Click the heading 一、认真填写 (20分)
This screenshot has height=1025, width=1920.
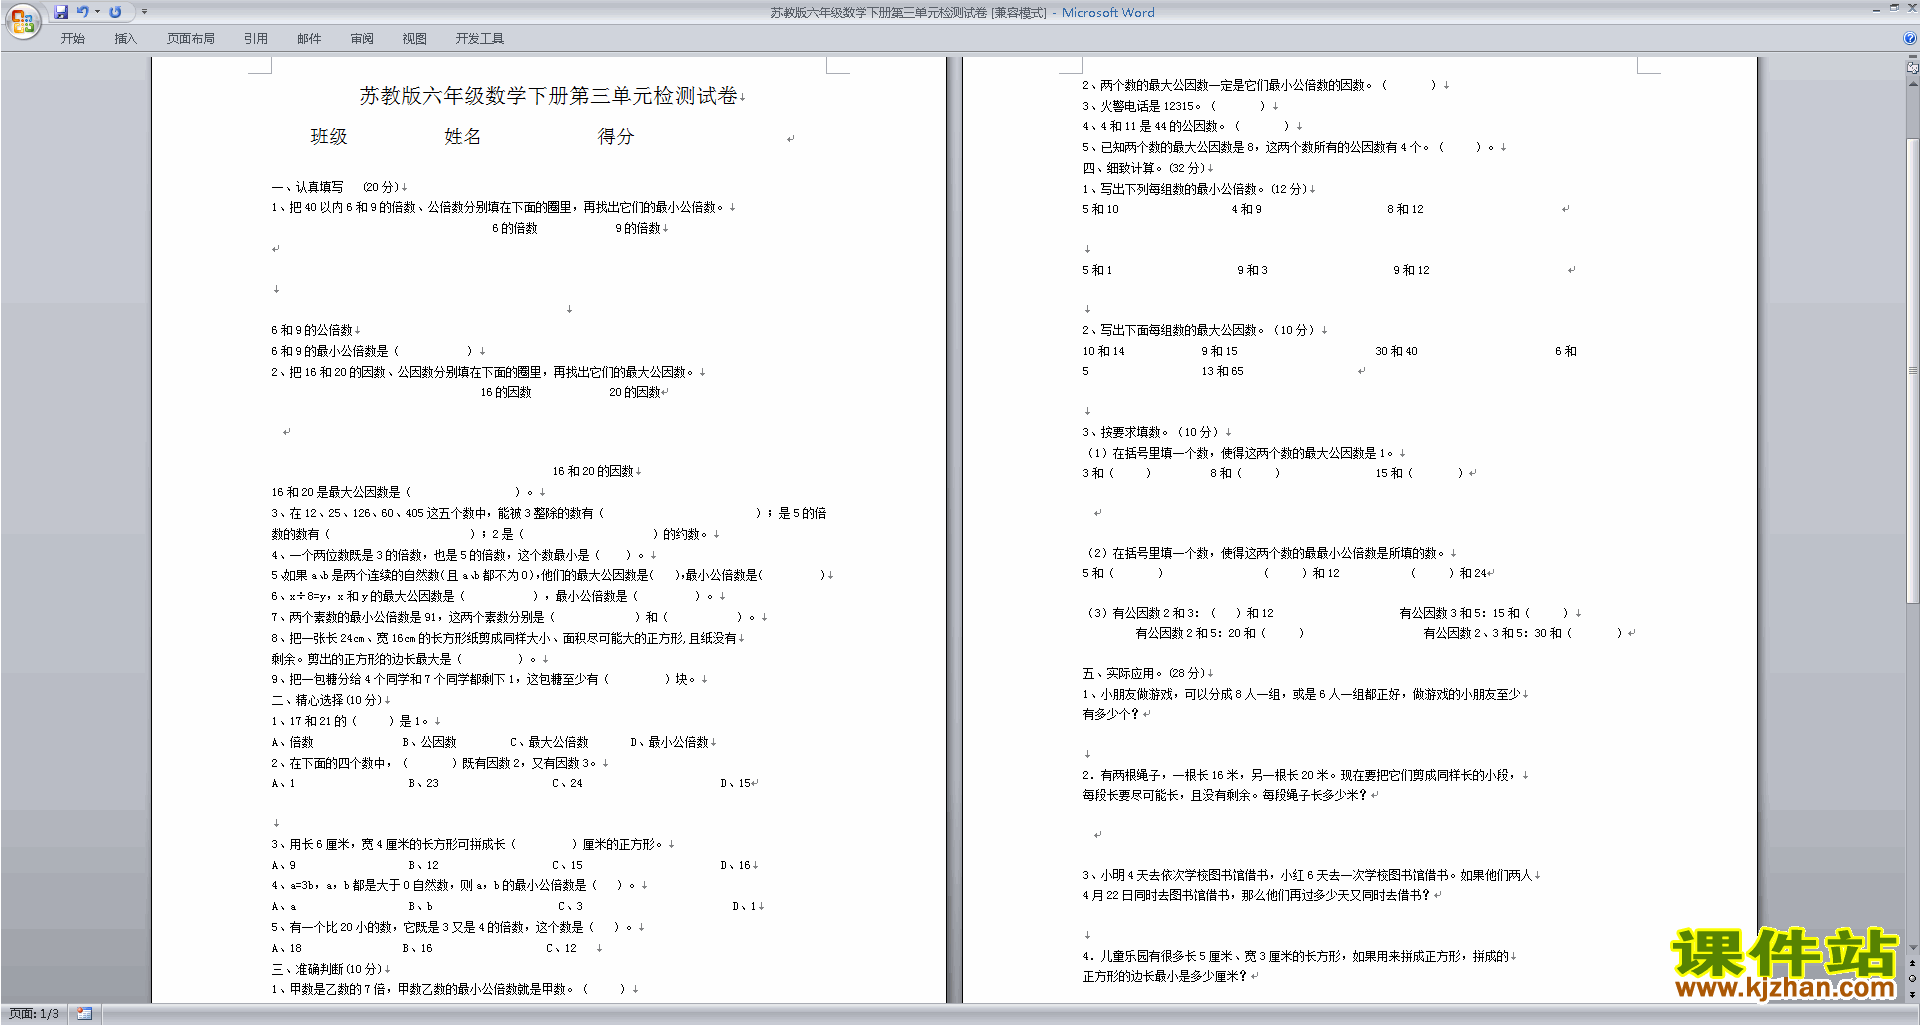(336, 187)
